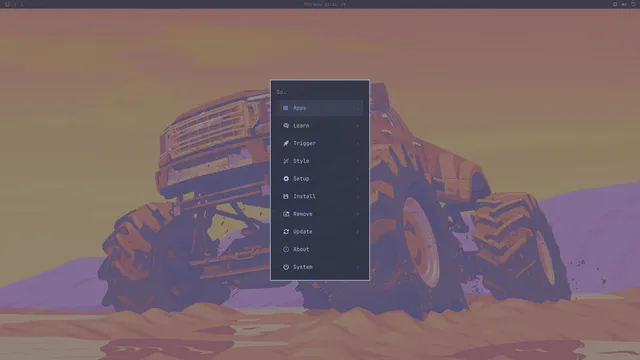Click the Learn chat-bubble icon
640x360 pixels.
(286, 126)
